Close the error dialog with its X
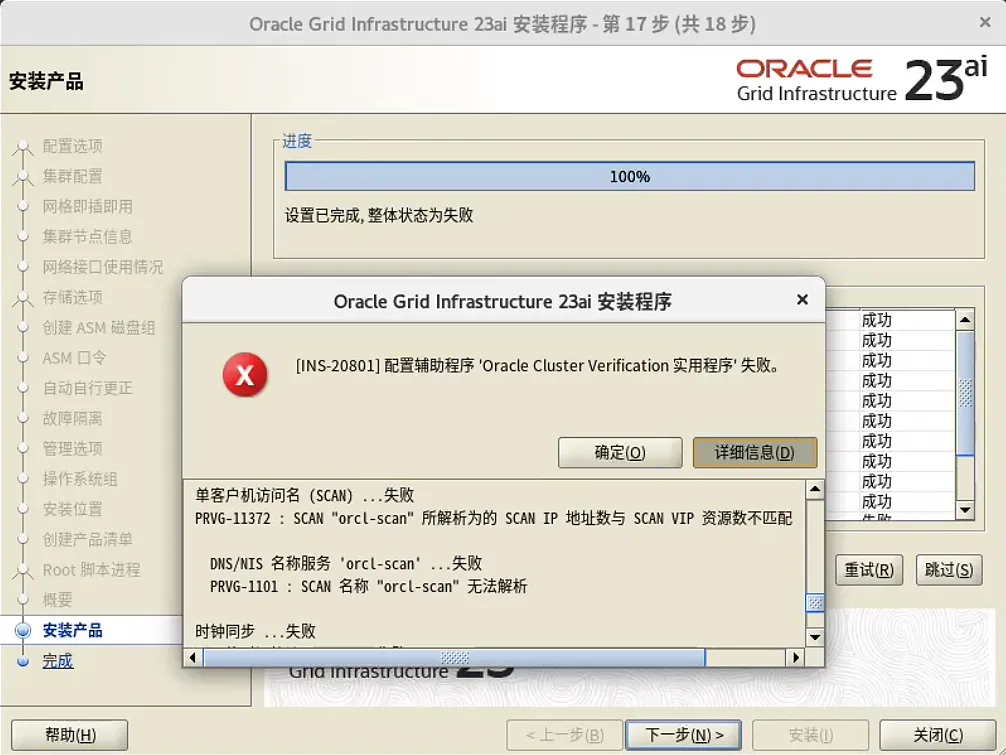 801,298
